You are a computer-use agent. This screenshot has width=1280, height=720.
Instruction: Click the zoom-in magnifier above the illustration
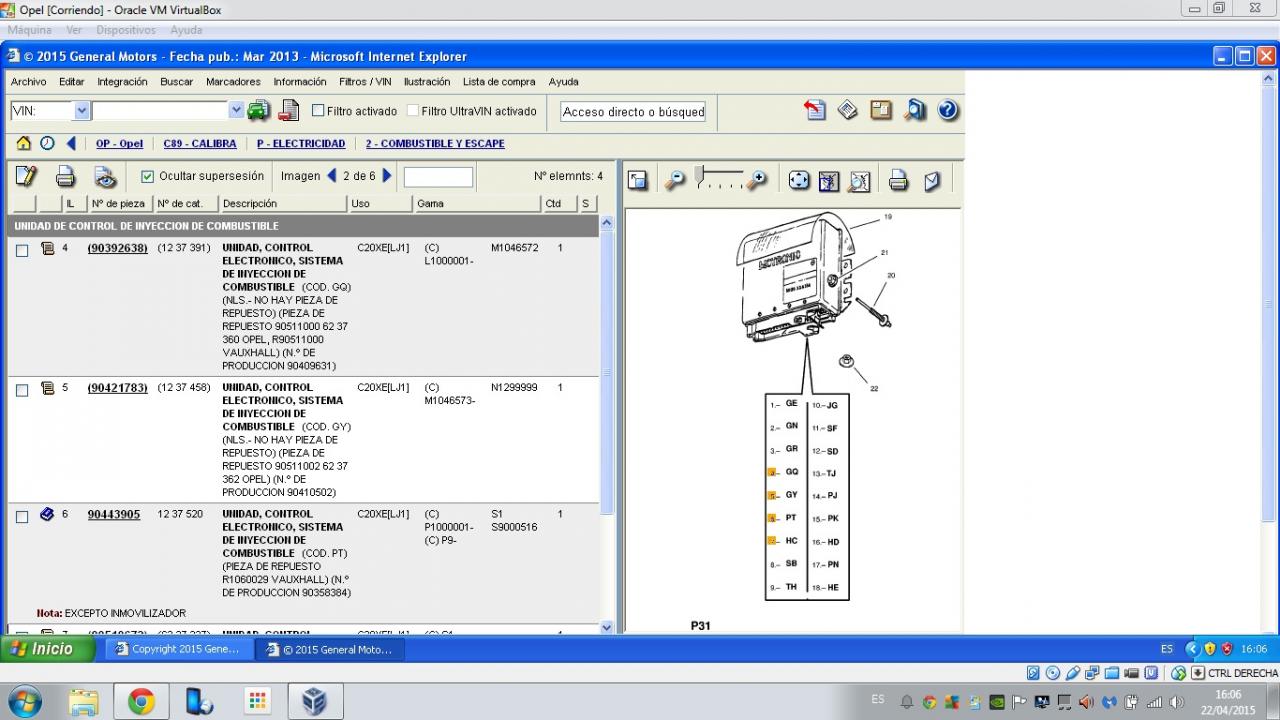pos(758,180)
